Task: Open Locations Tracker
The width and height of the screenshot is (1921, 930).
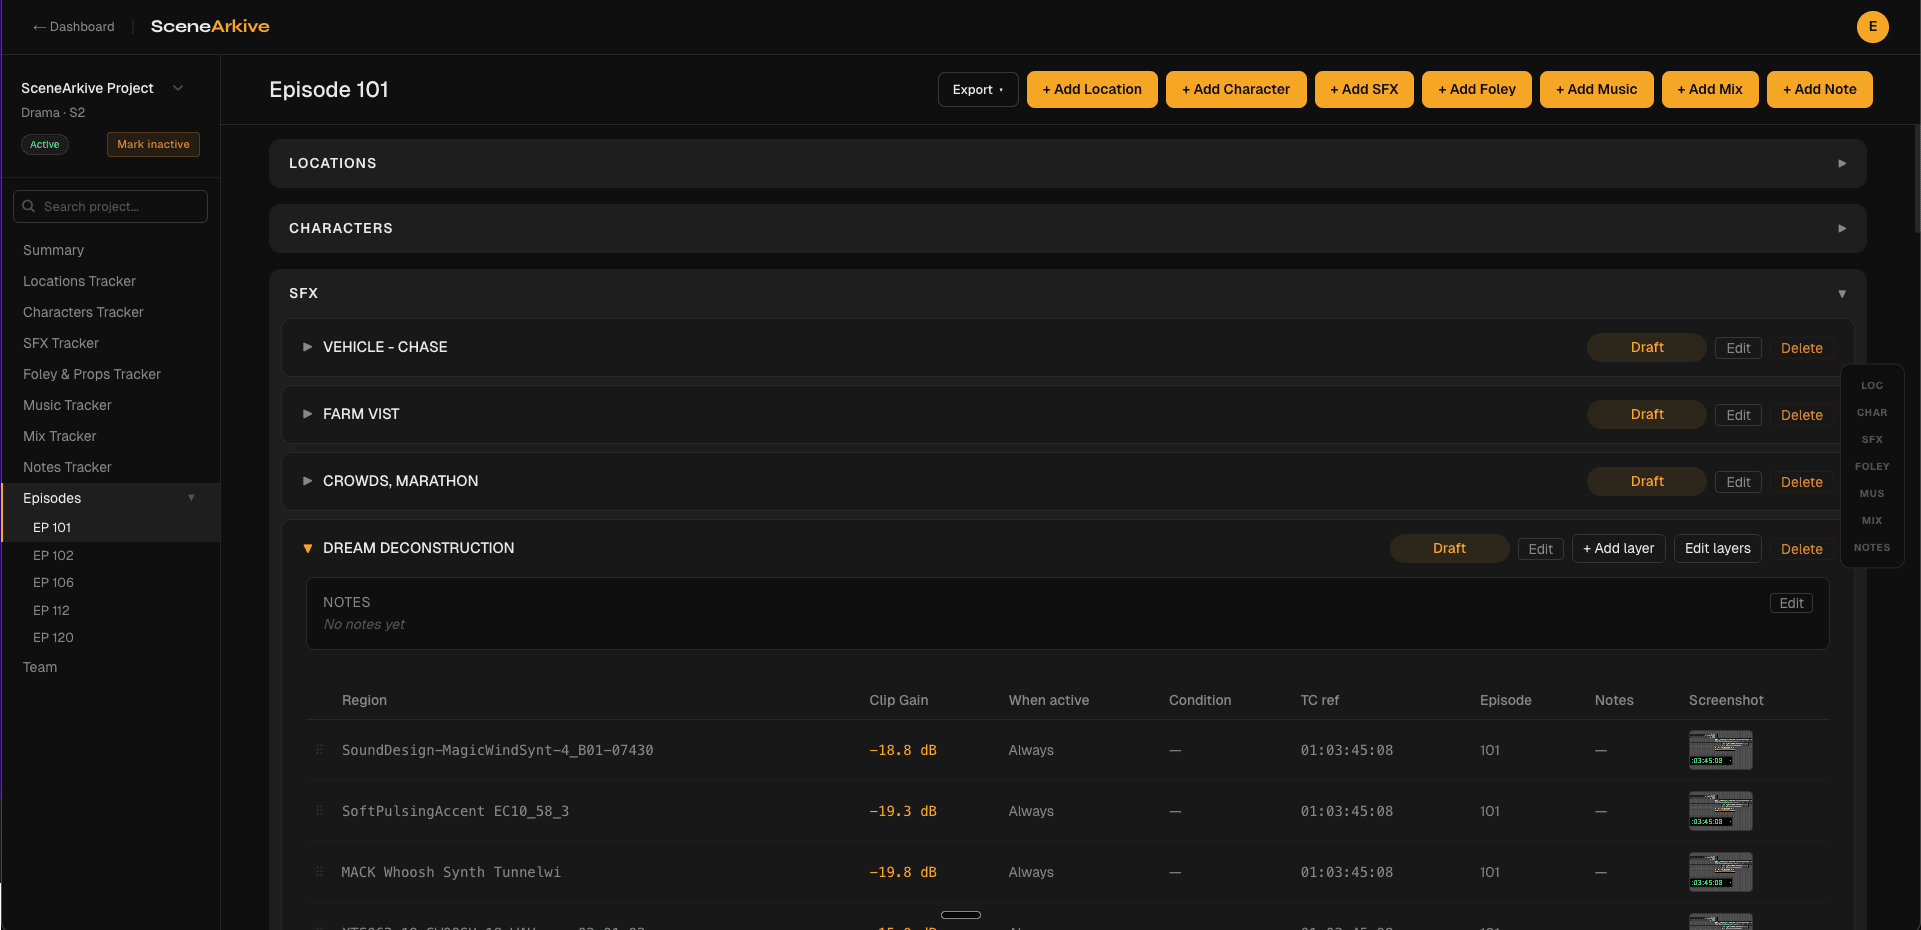Action: pyautogui.click(x=79, y=281)
